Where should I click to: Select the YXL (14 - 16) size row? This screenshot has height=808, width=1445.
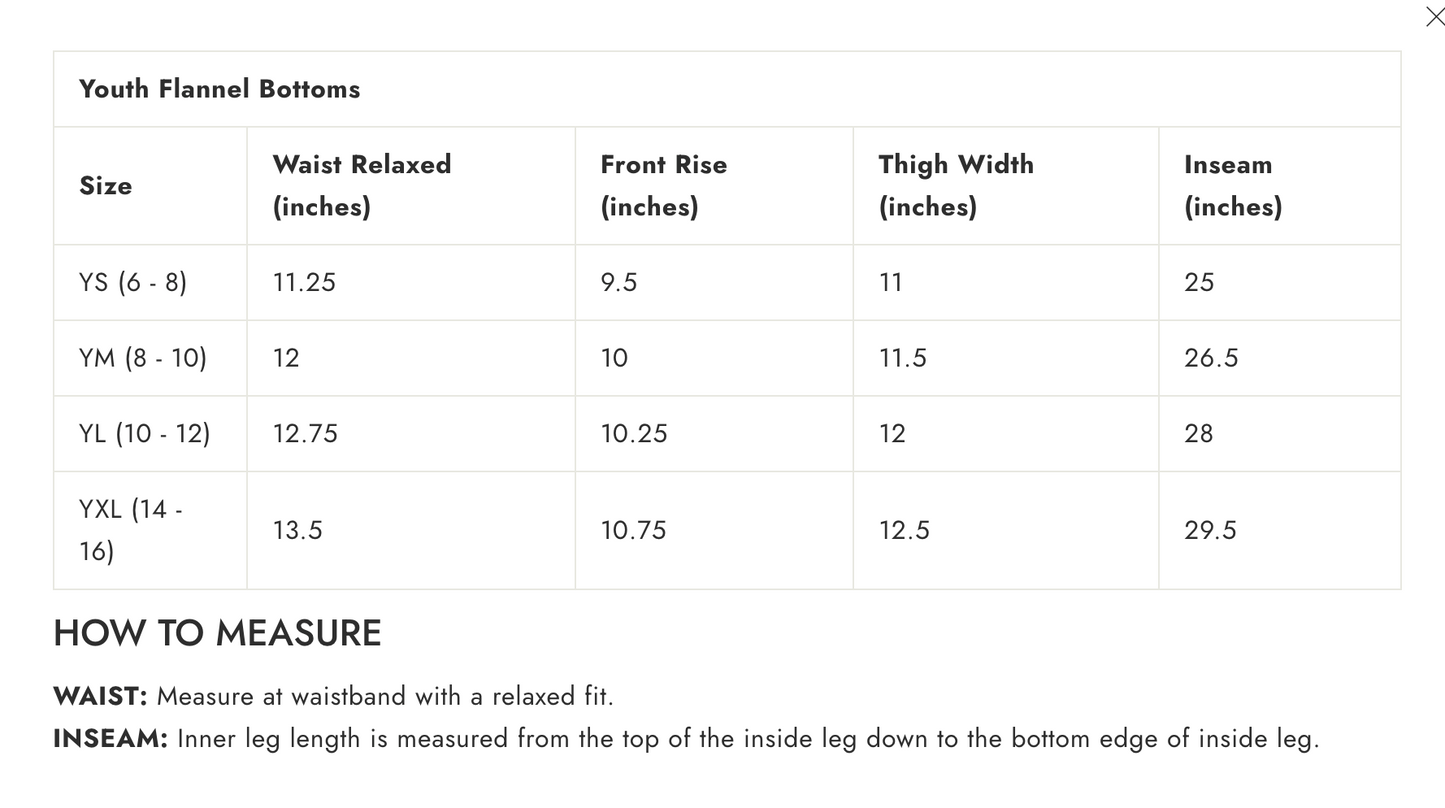pyautogui.click(x=727, y=530)
